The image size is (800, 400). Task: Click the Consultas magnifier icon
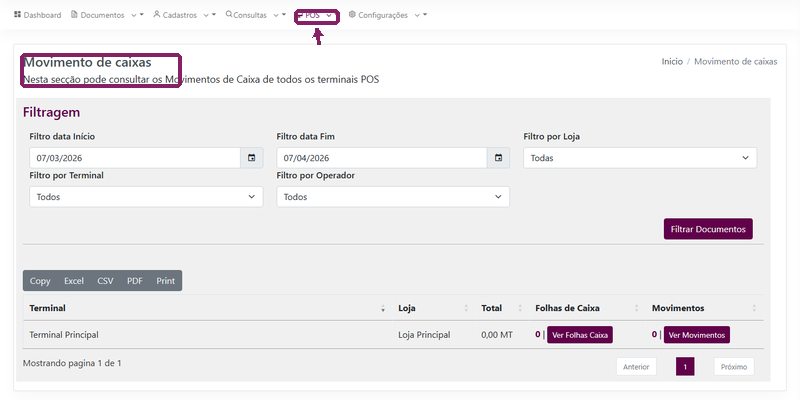(x=229, y=14)
